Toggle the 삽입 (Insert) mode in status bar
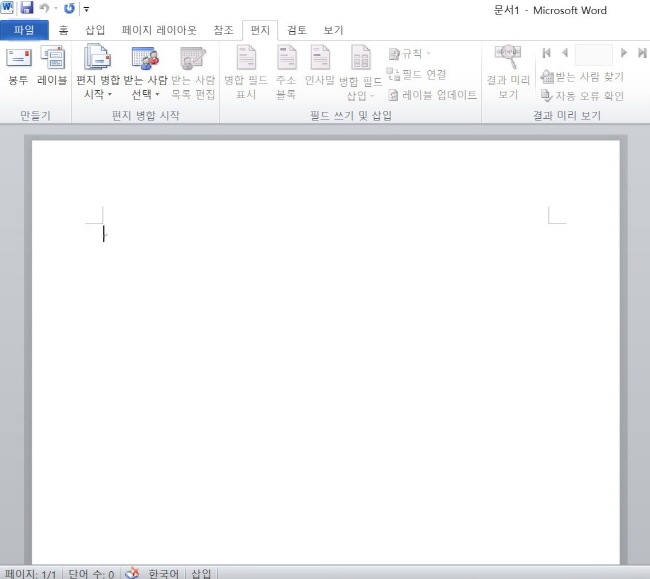650x579 pixels. (x=201, y=573)
